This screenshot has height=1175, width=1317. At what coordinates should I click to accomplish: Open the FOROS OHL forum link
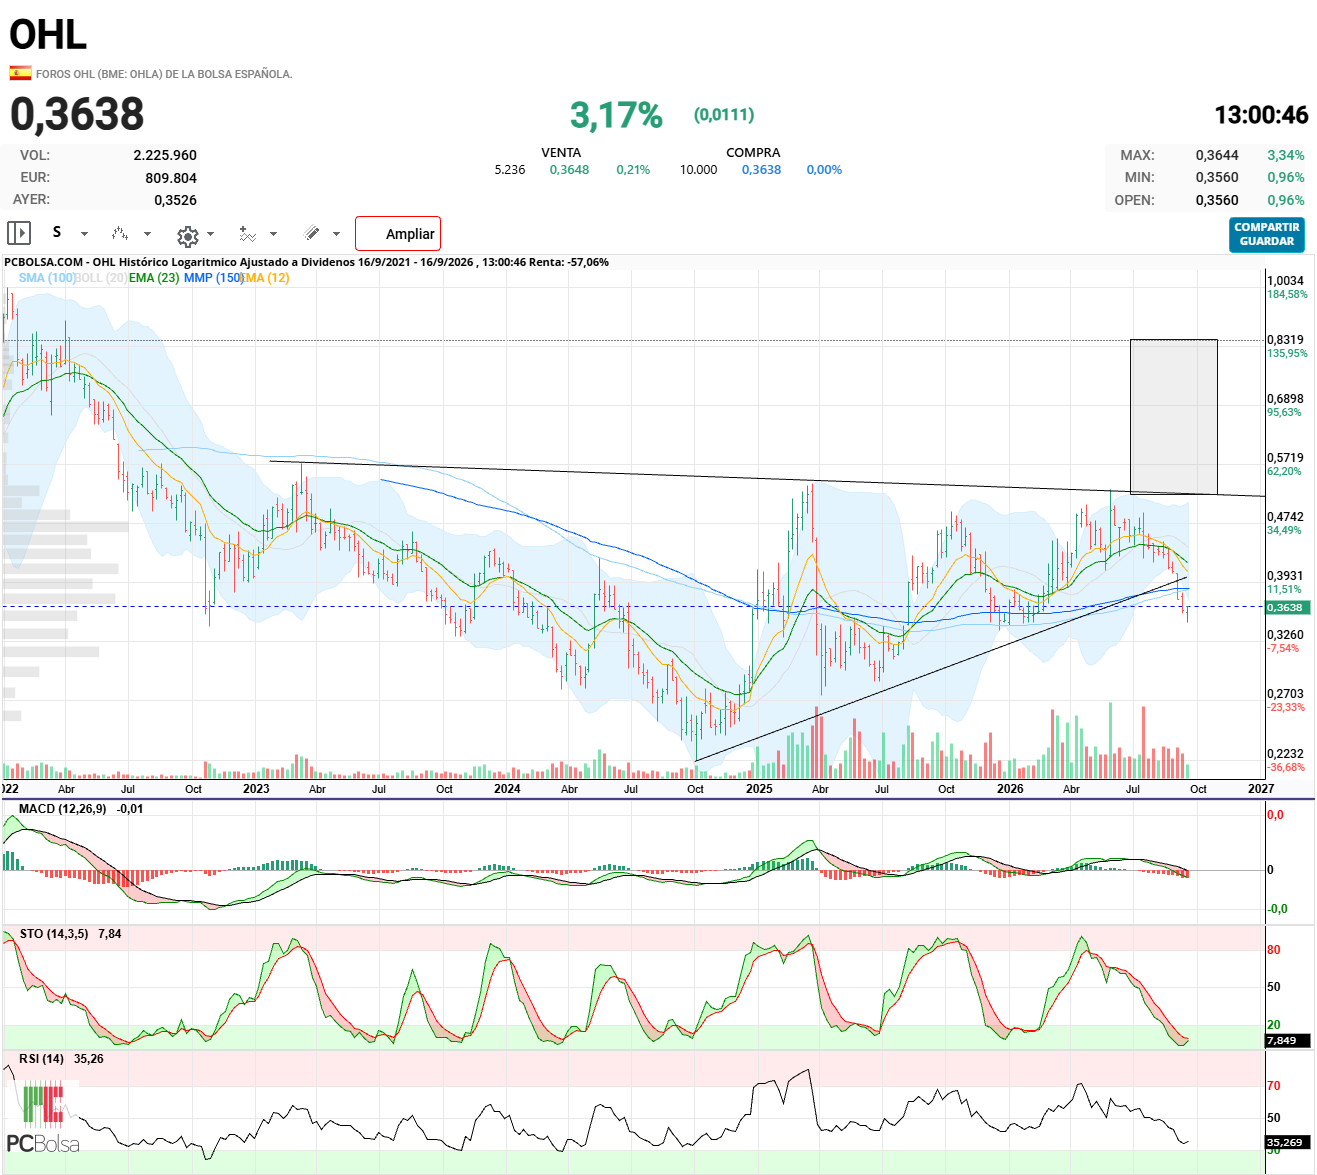[x=164, y=74]
